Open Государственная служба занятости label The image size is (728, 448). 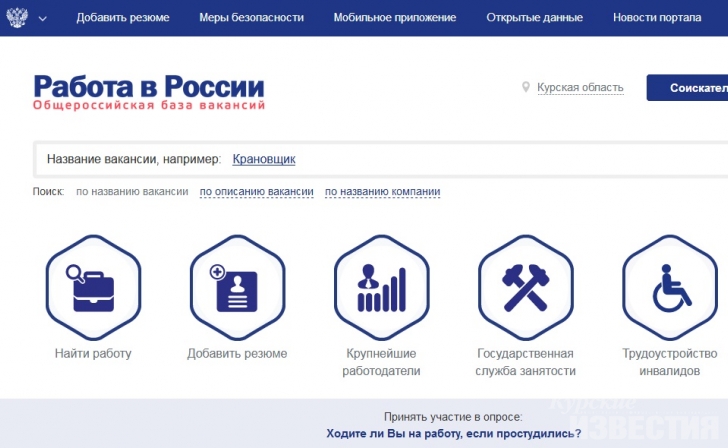click(x=525, y=362)
